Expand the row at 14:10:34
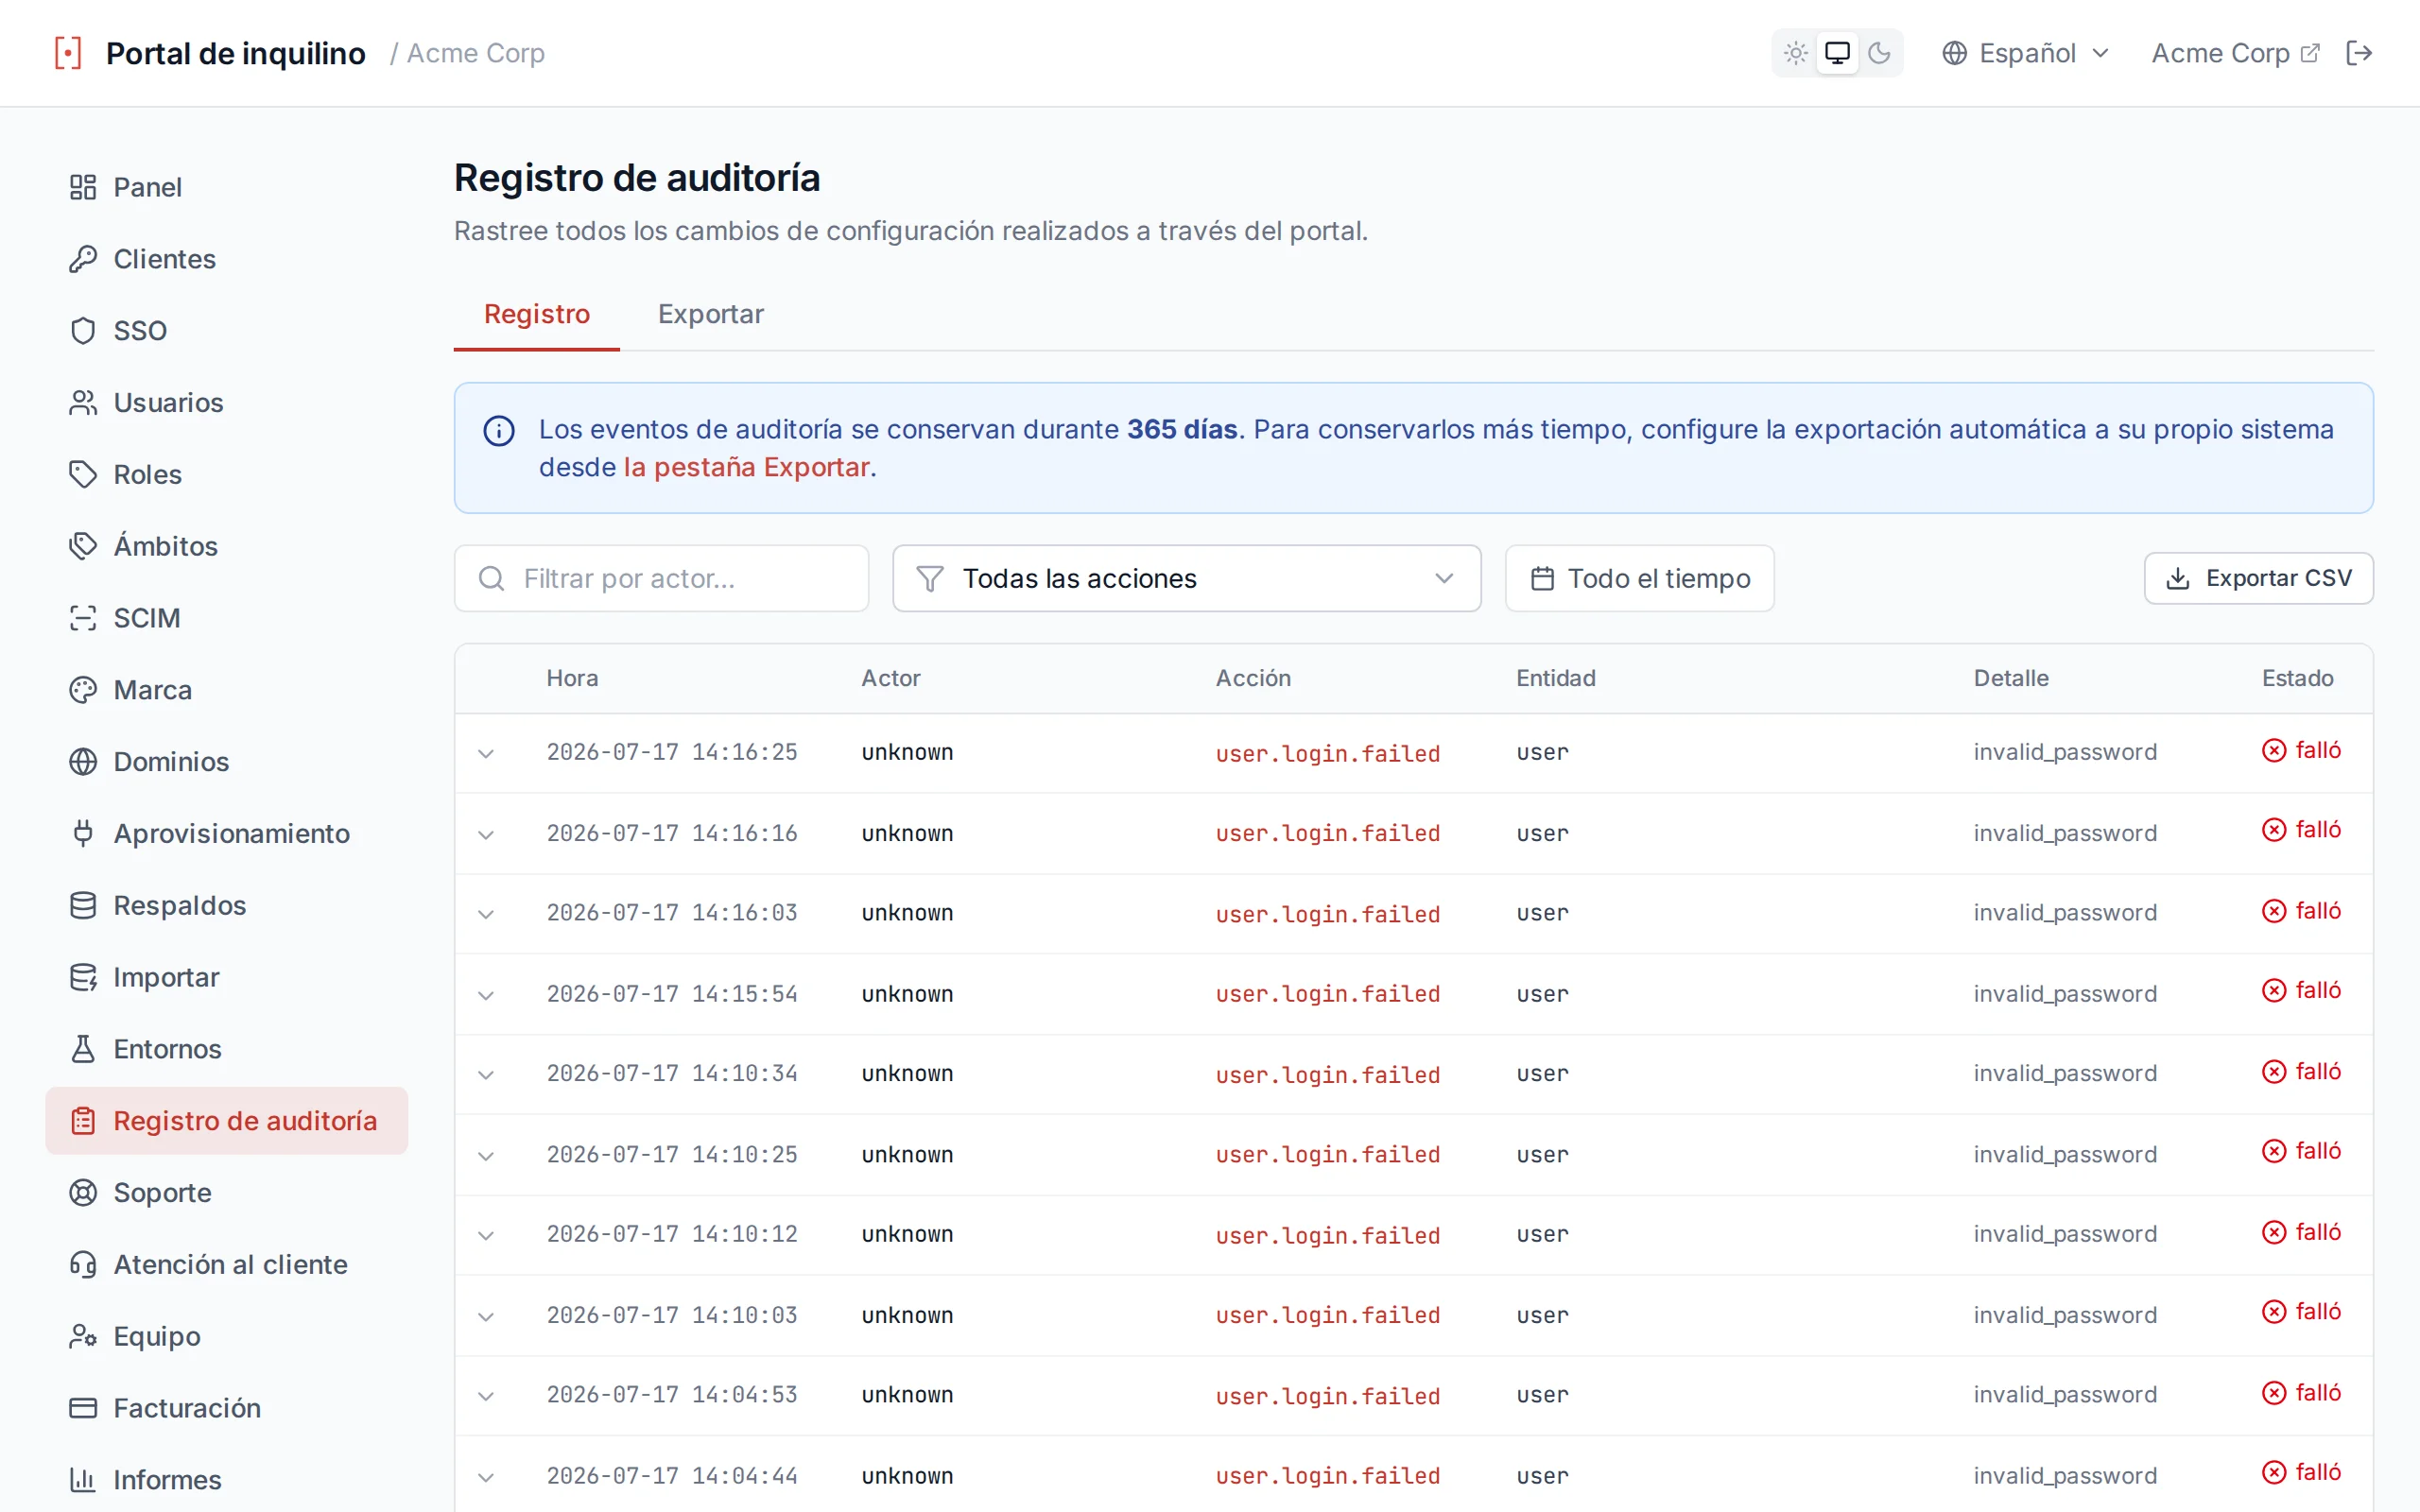 [x=486, y=1075]
